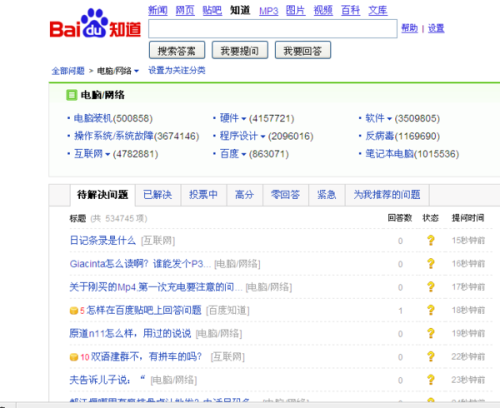Click the gold coin reward icon beside 5
Screen dimensions: 500x408
click(x=74, y=311)
